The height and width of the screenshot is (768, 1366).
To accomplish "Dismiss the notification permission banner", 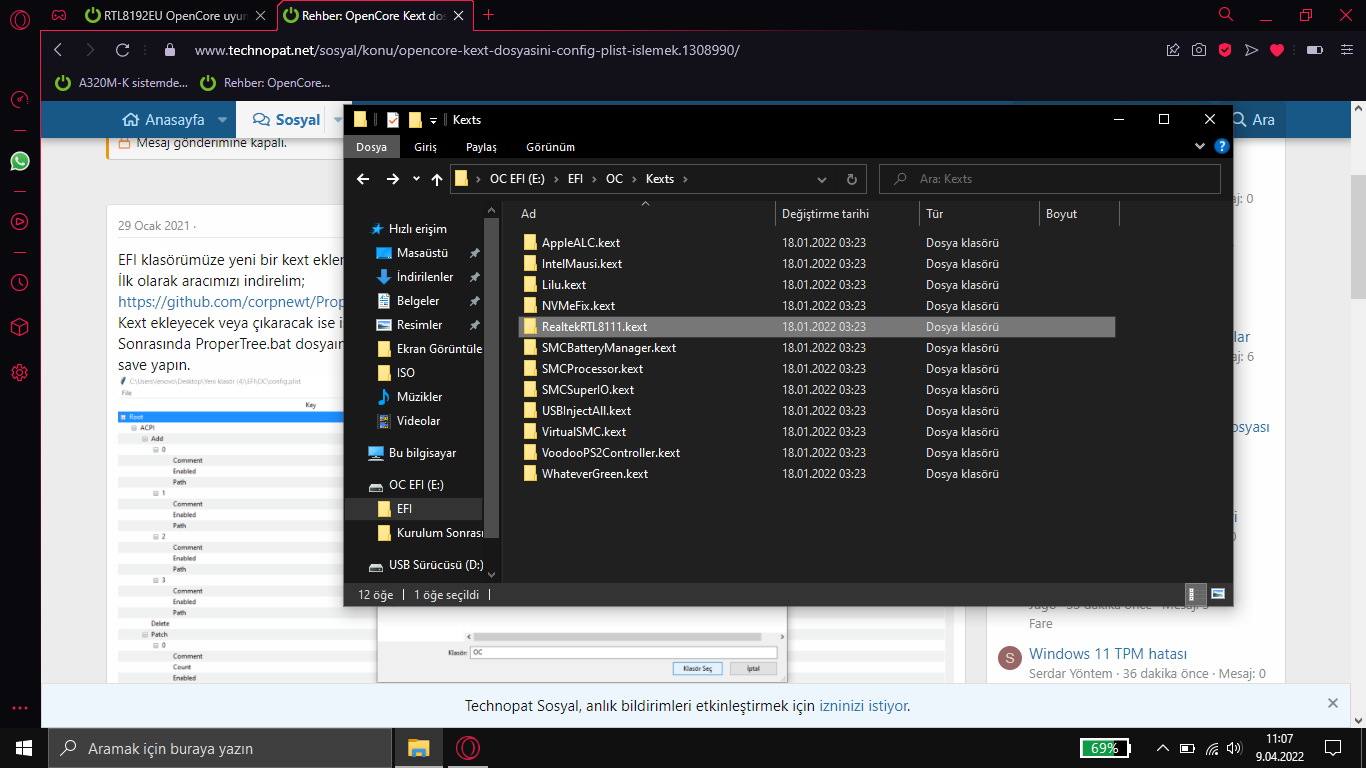I will 1332,704.
